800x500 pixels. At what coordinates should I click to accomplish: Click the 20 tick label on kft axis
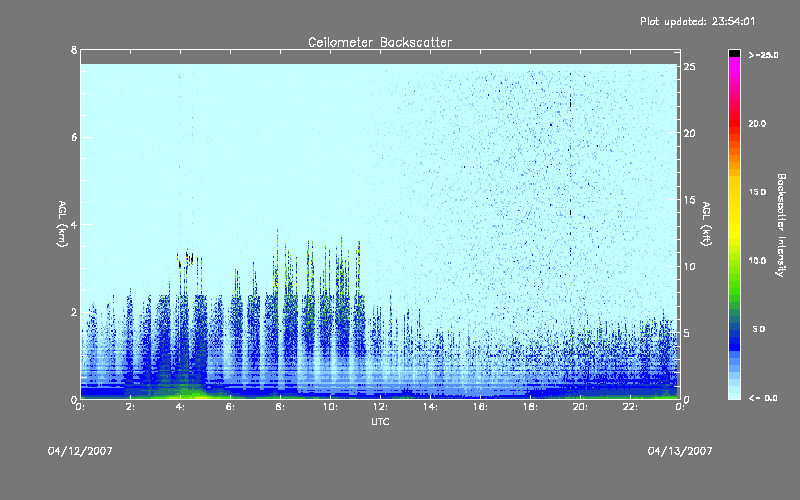[689, 133]
